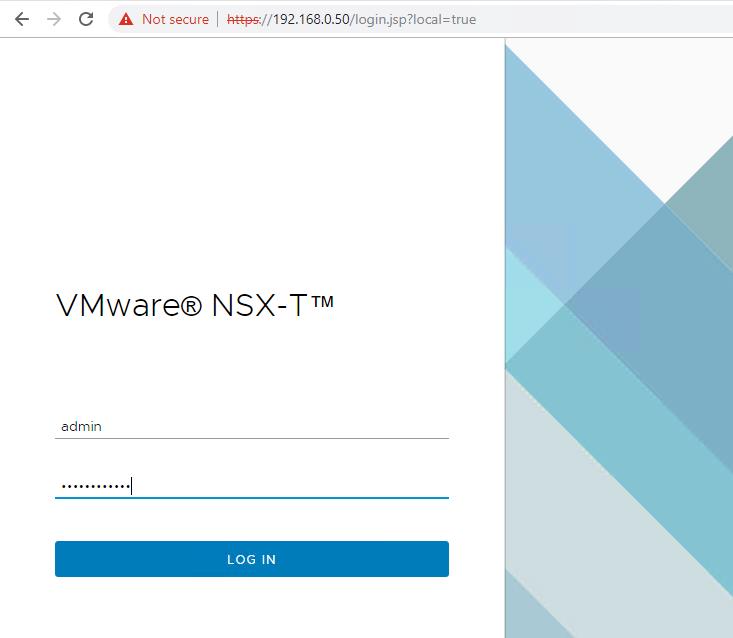
Task: Focus the password field
Action: coord(252,486)
